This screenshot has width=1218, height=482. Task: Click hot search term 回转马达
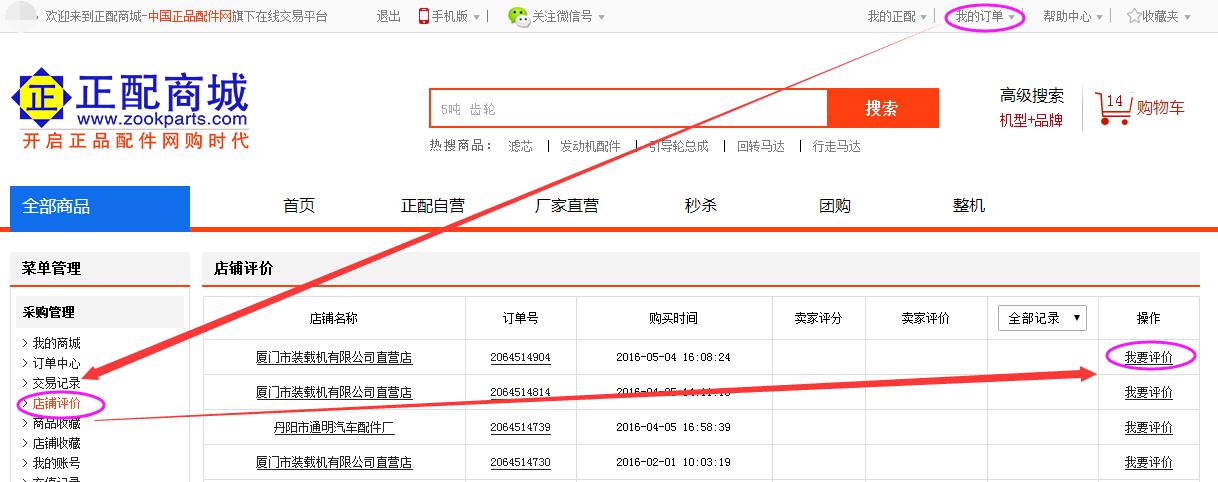tap(761, 146)
